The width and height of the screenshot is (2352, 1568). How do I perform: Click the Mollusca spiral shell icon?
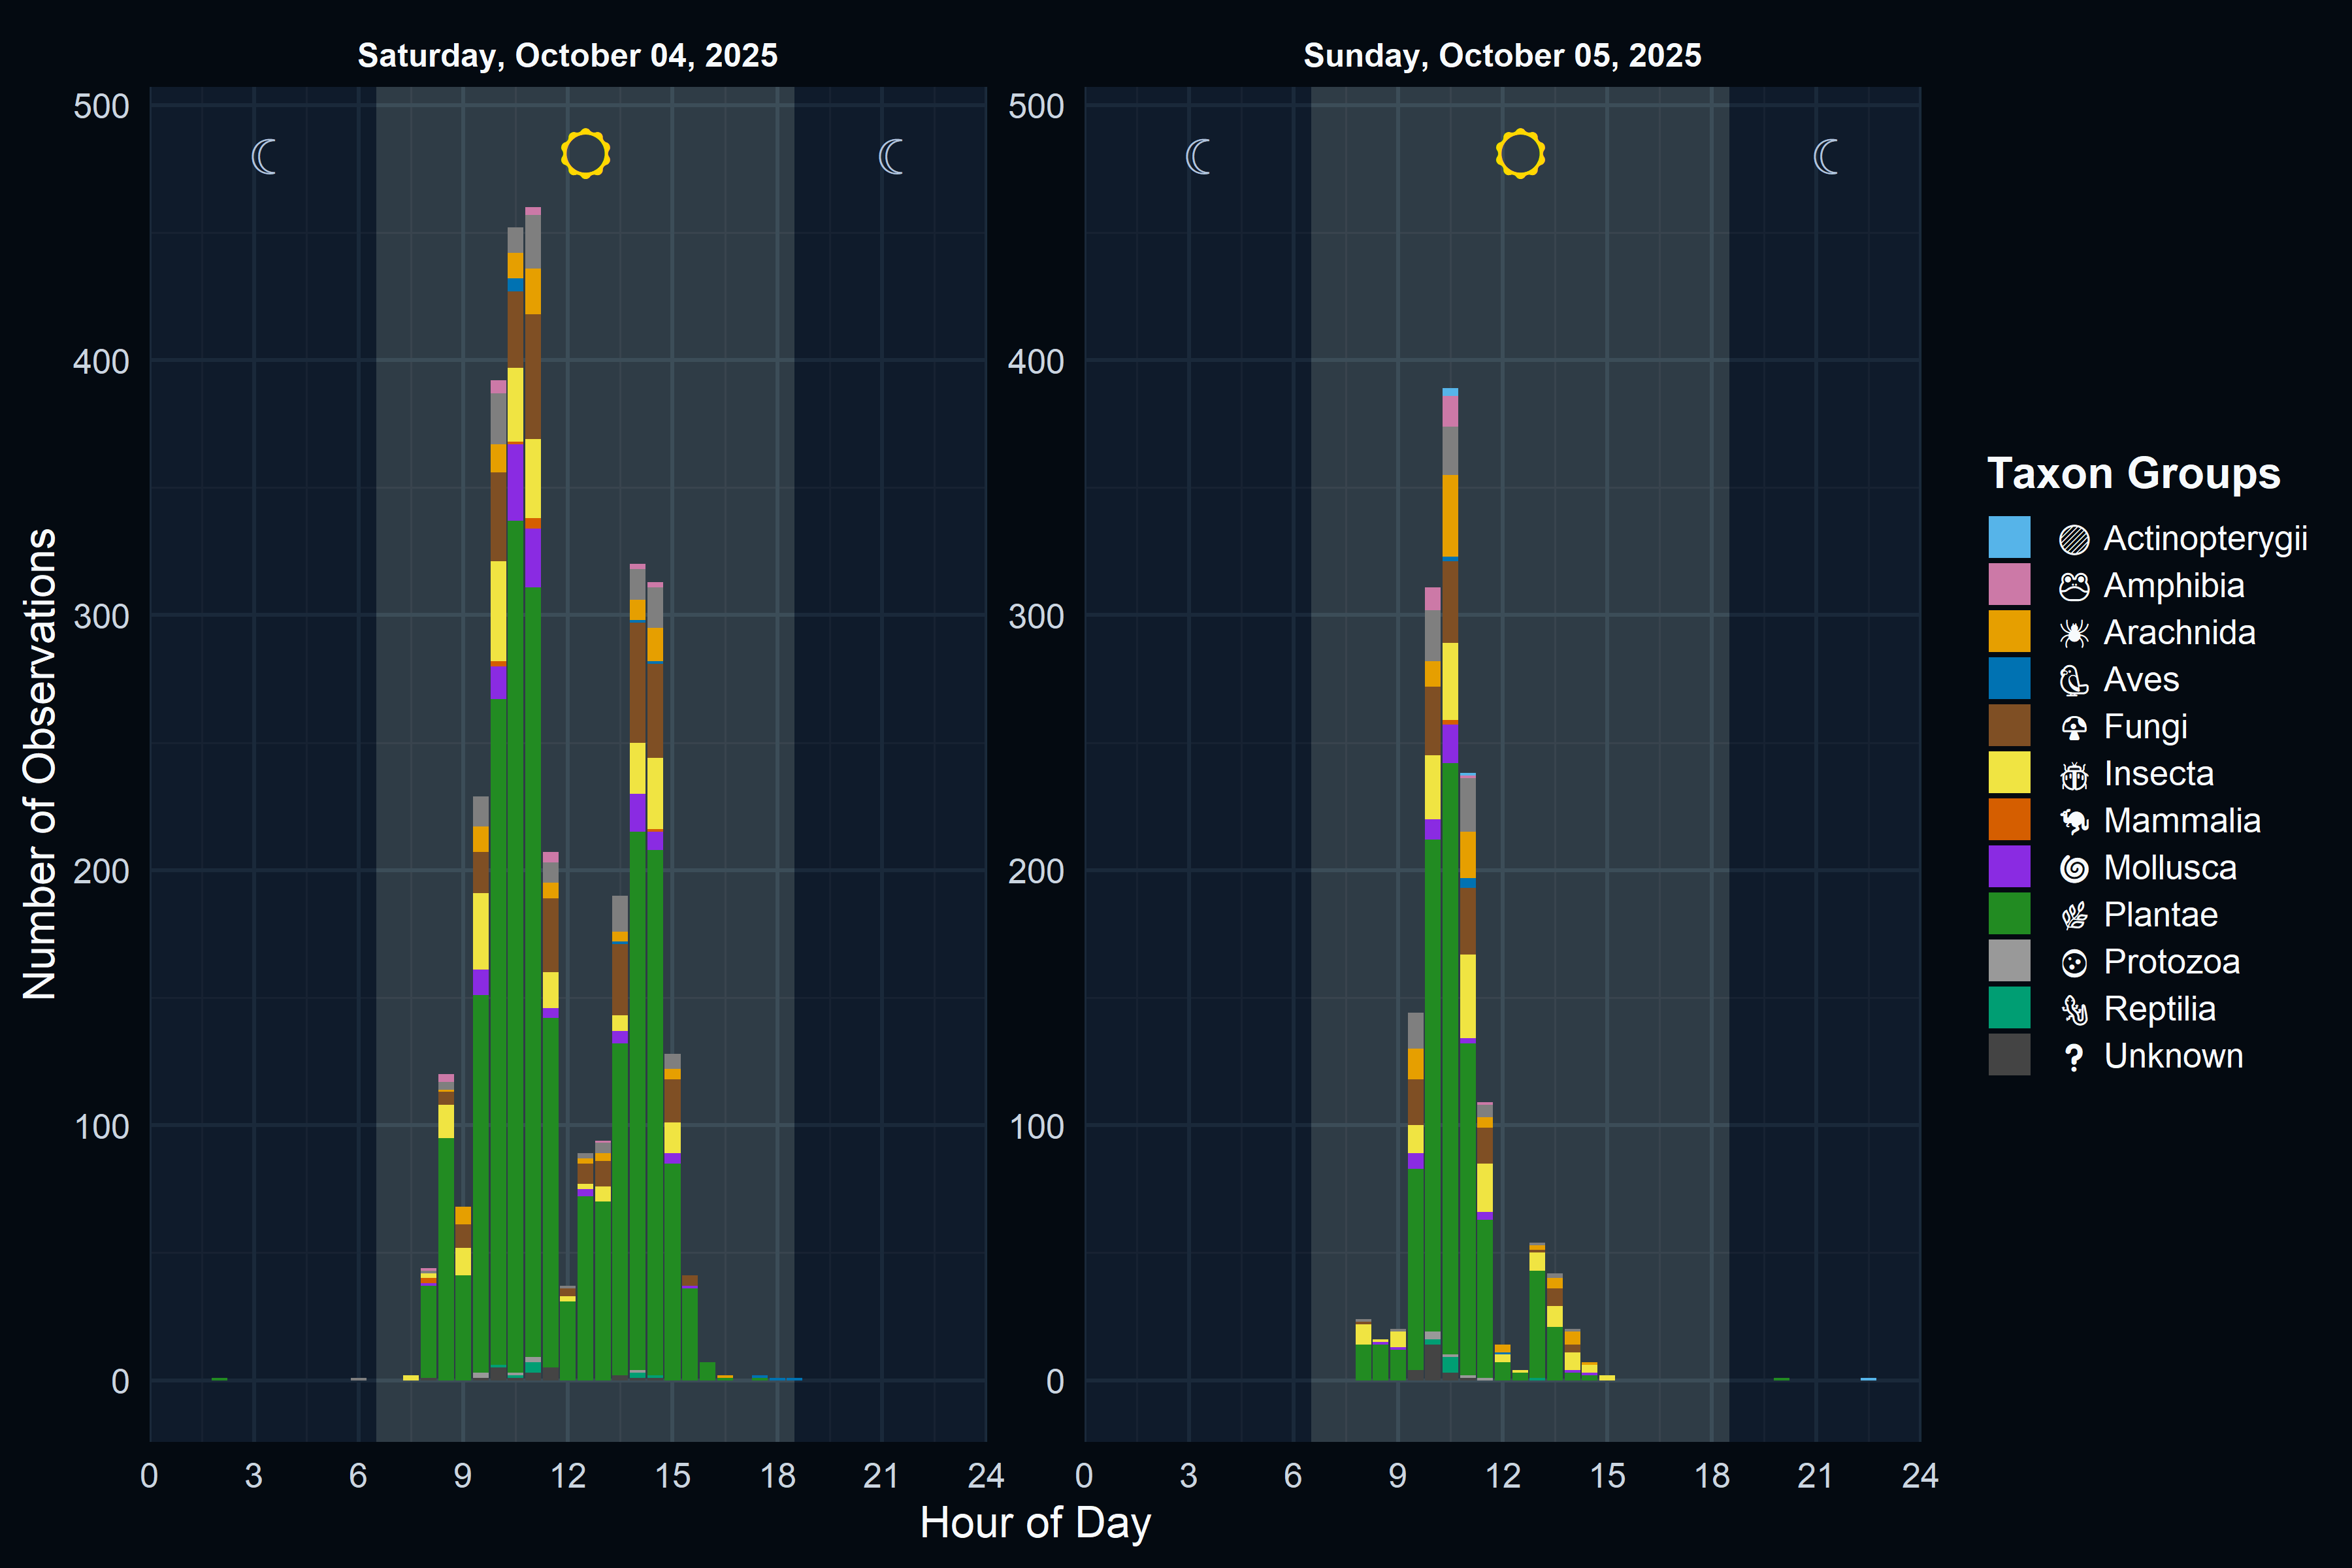(2074, 868)
